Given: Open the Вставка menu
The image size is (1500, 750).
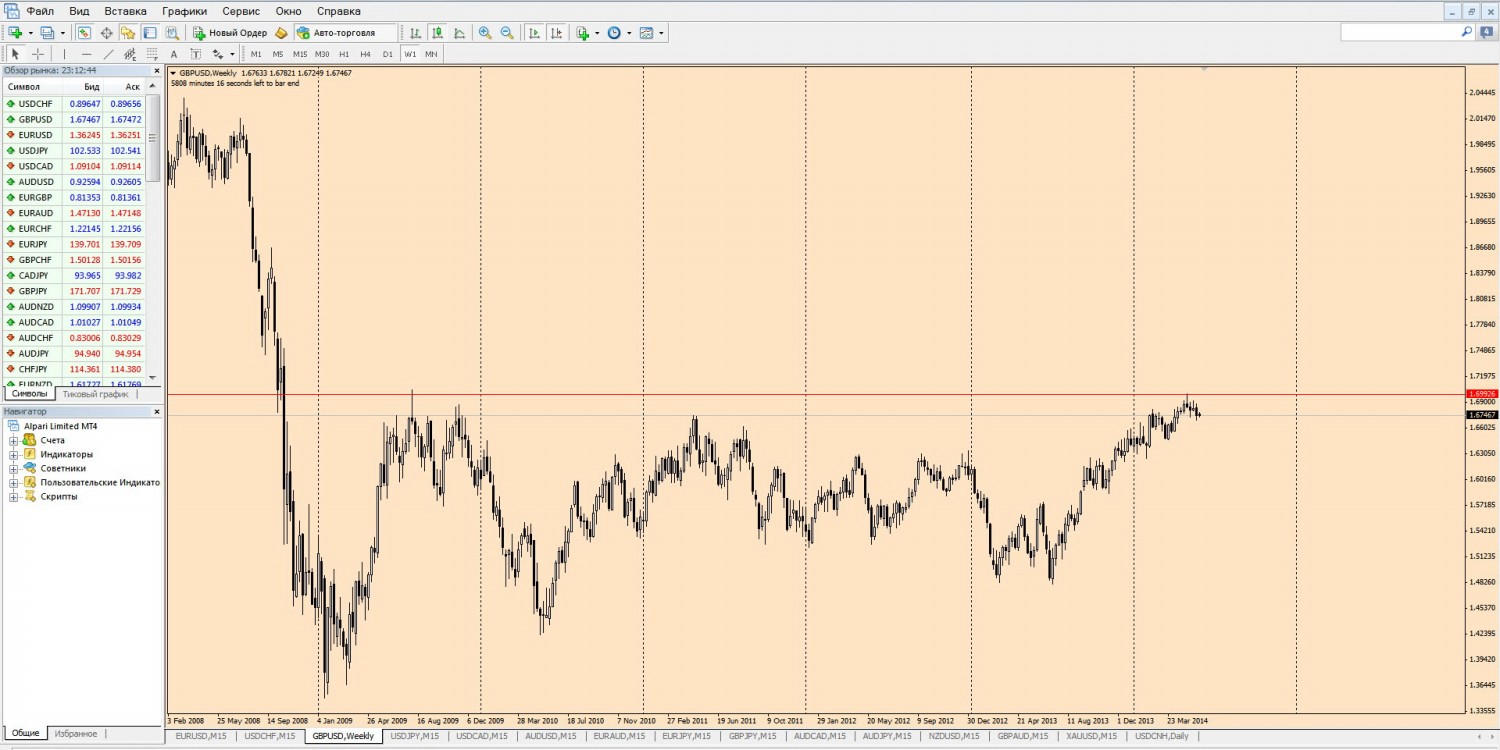Looking at the screenshot, I should pos(125,11).
